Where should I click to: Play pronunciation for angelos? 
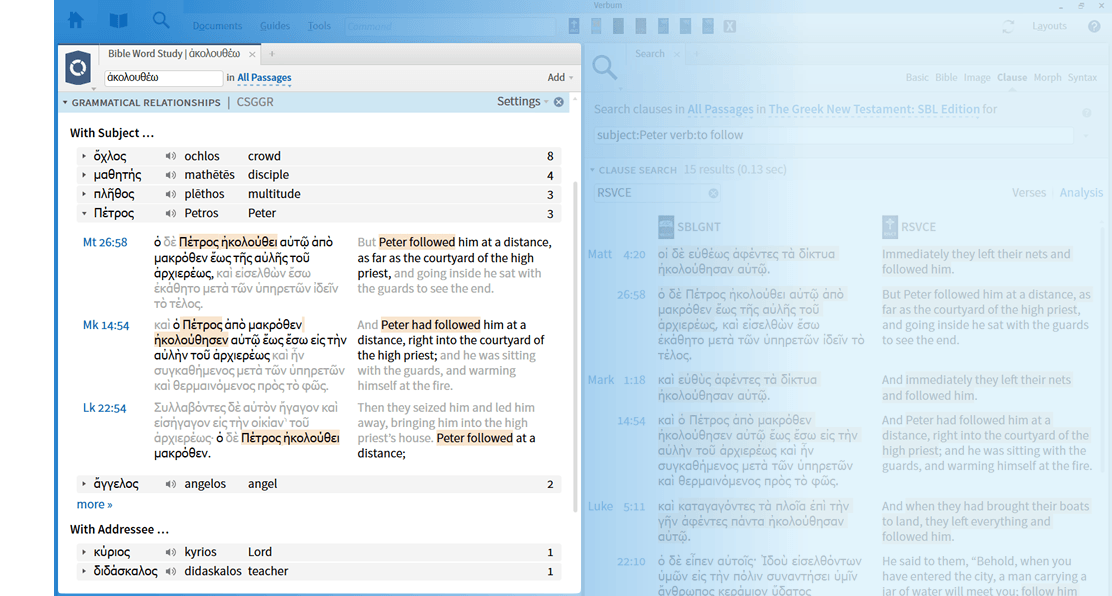(171, 484)
